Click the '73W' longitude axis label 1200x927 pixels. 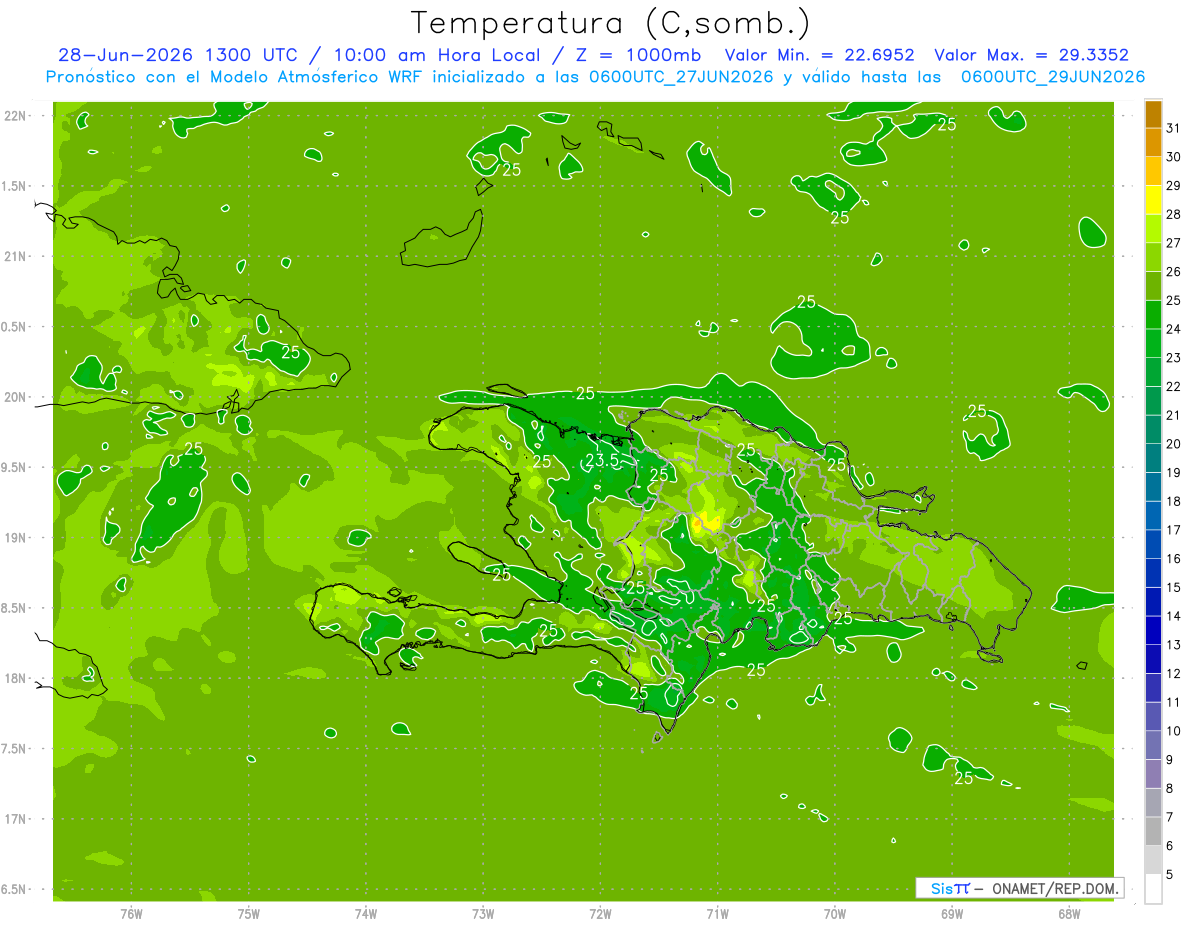click(483, 913)
